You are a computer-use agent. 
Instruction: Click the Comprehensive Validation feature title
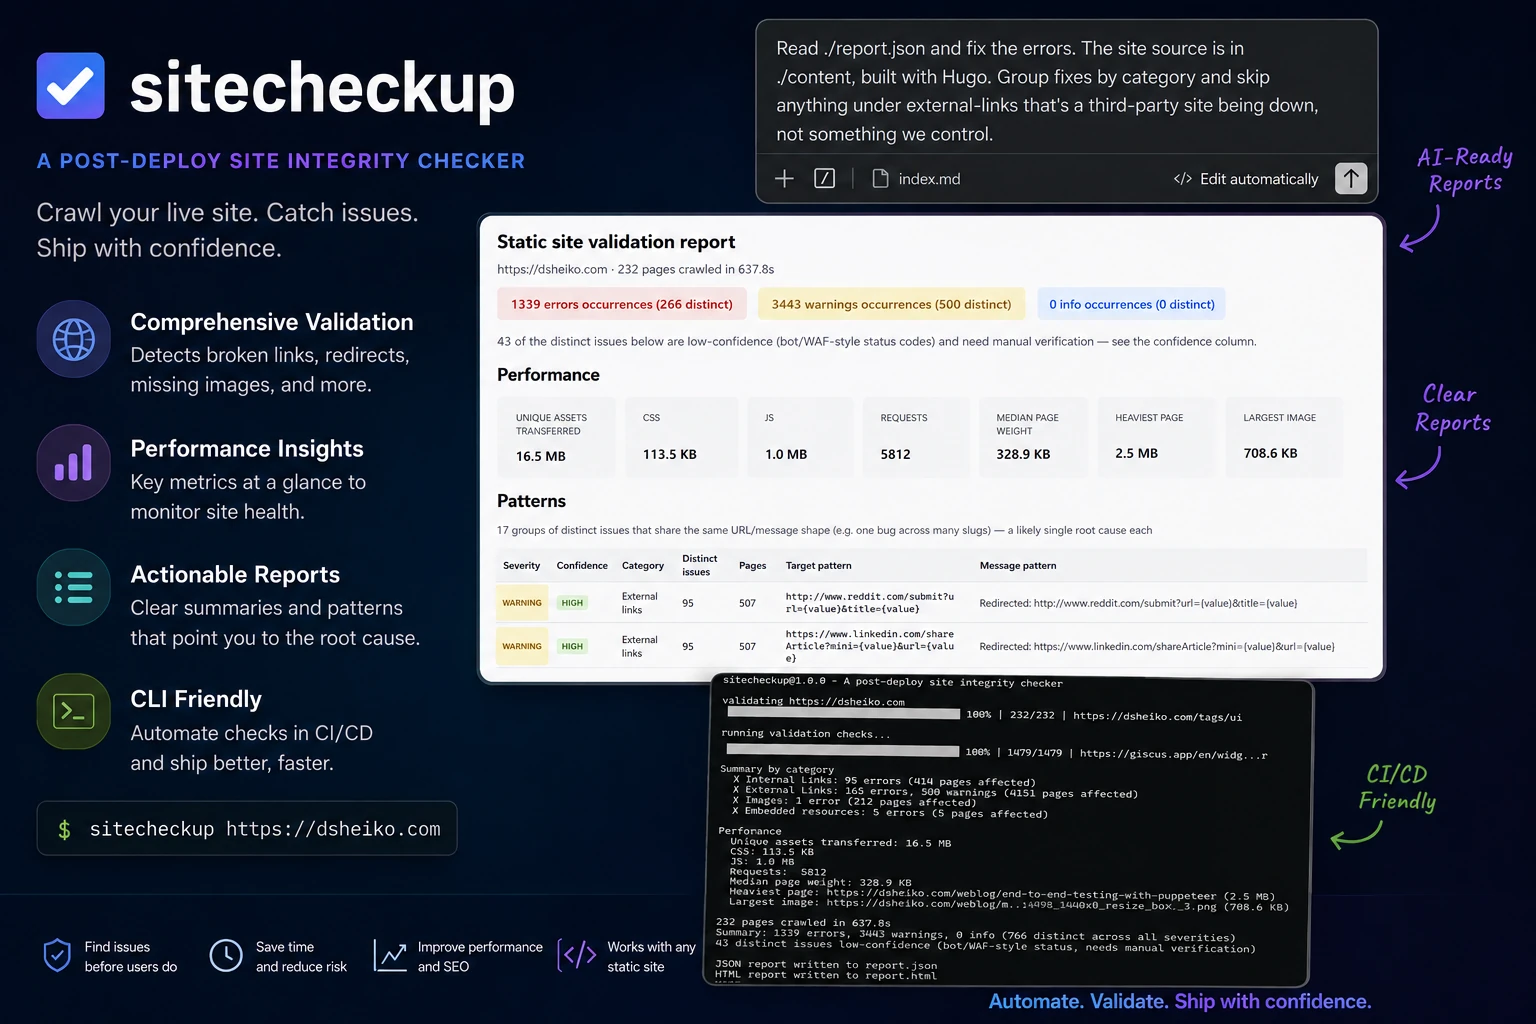pyautogui.click(x=272, y=322)
